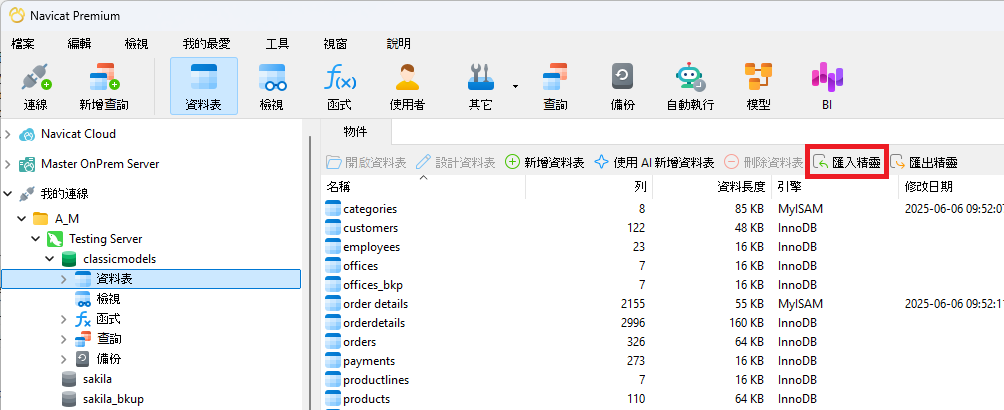Open the 其它 dropdown arrow
Screen dimensions: 1004x410
click(515, 86)
